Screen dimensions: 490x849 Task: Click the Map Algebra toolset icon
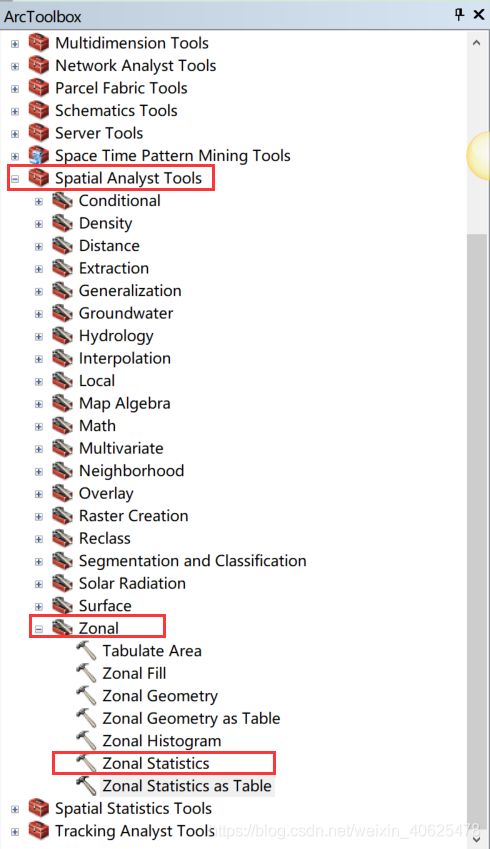[62, 403]
